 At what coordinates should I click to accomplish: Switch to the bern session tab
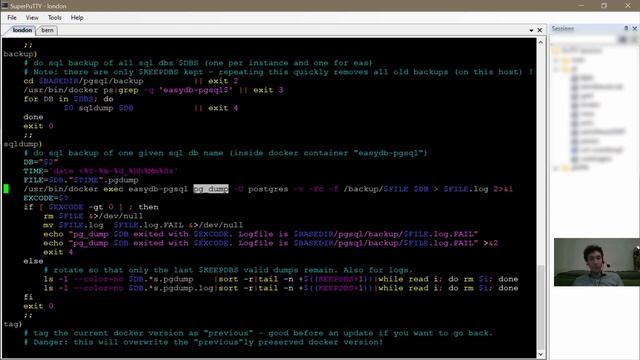tap(47, 30)
